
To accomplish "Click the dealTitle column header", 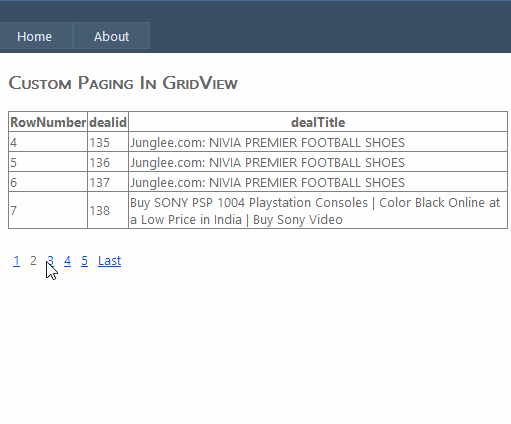I will [x=318, y=122].
